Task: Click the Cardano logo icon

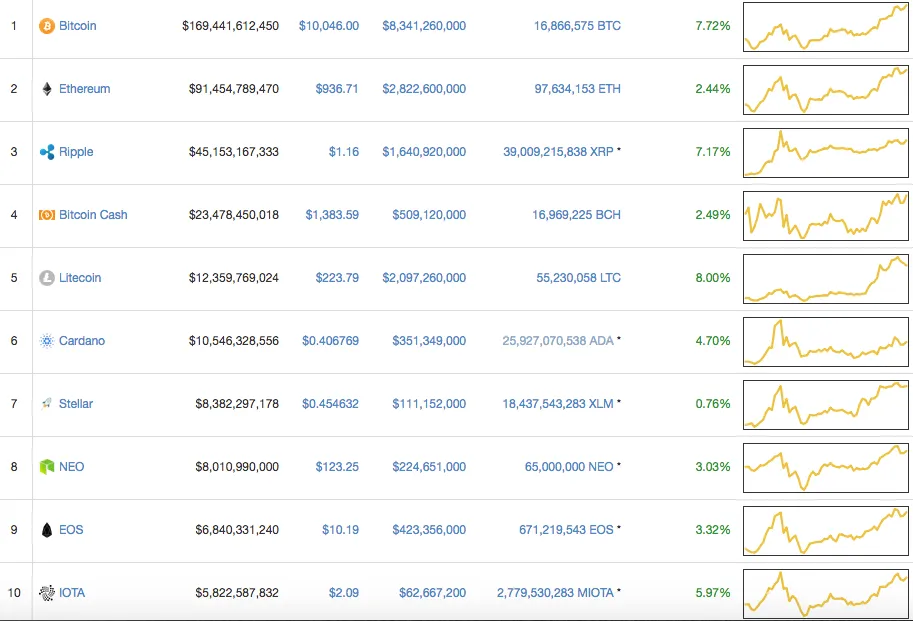Action: [47, 340]
